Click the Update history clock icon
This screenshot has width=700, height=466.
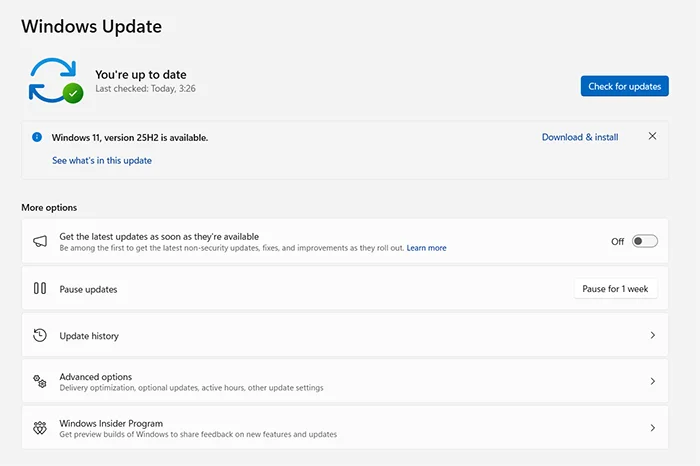[x=40, y=336]
